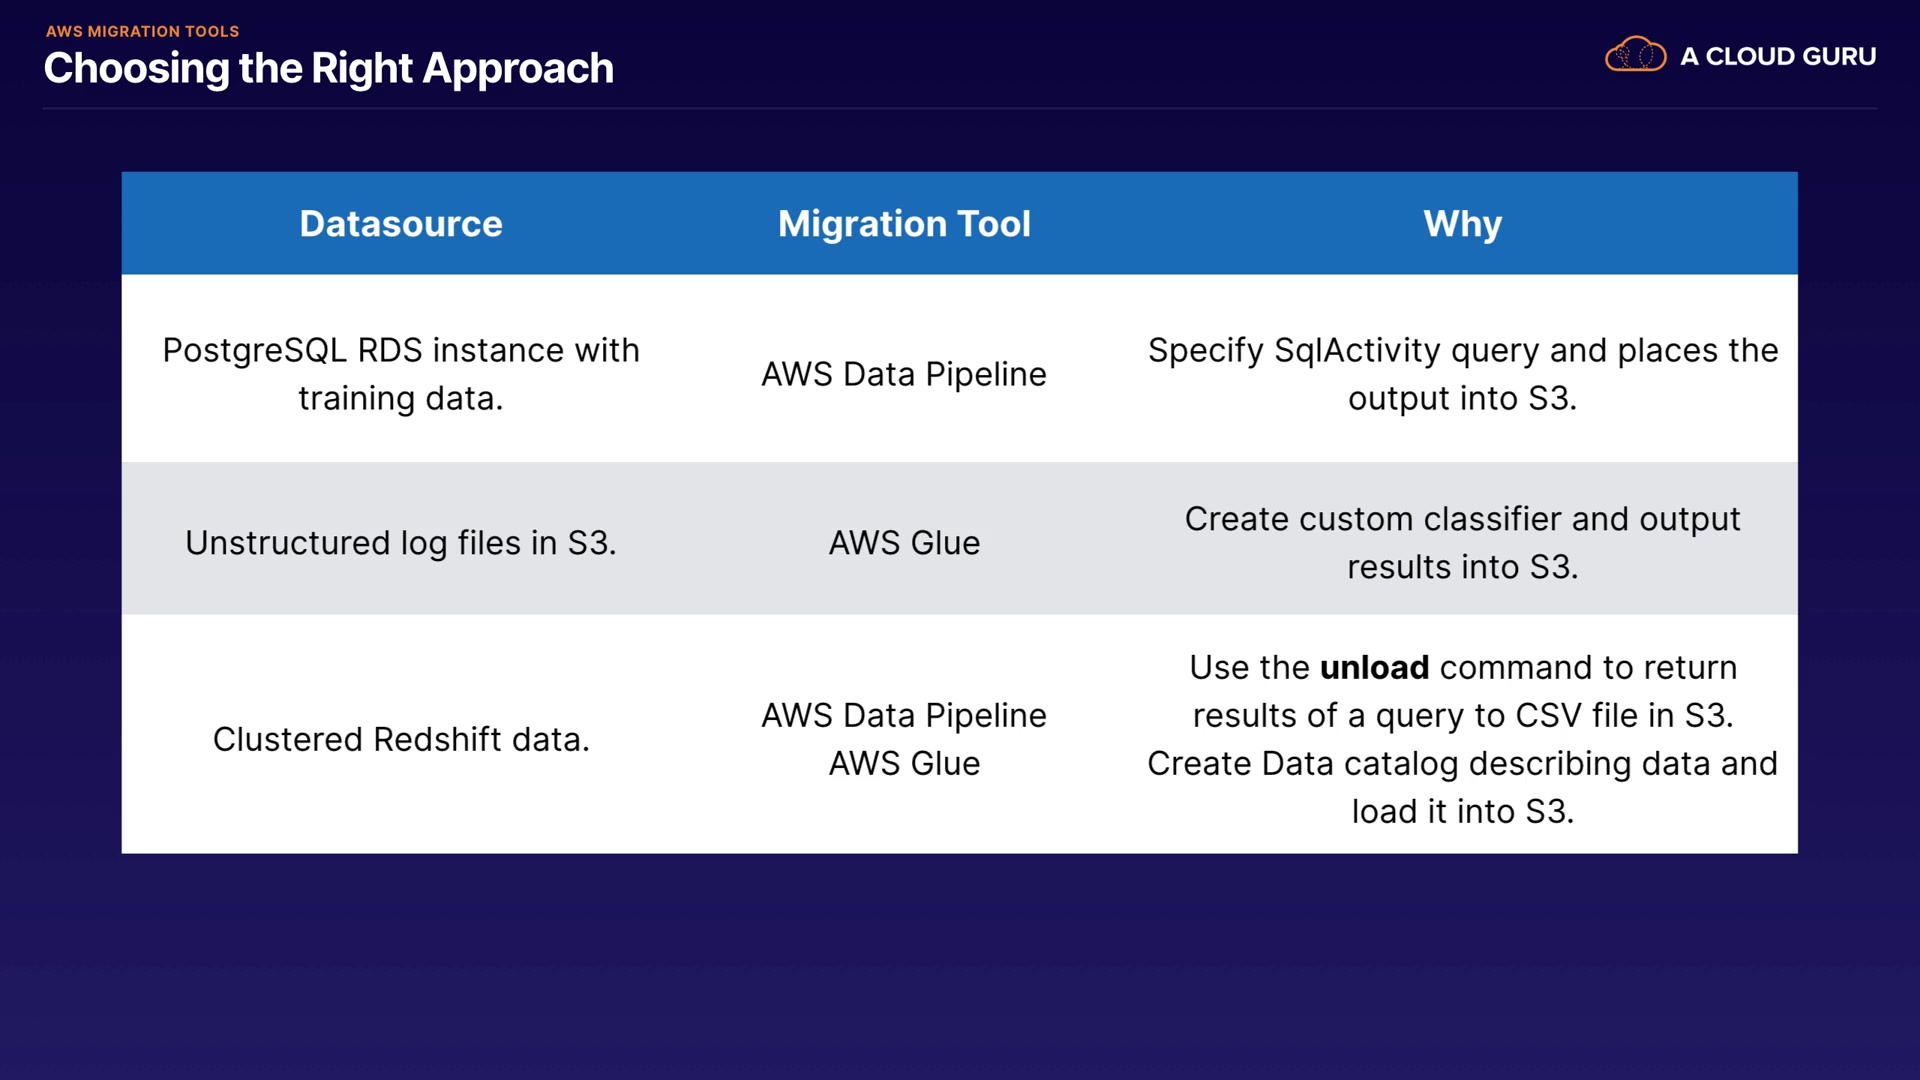This screenshot has height=1080, width=1920.
Task: Click the results of a query to CSV line
Action: coord(1462,716)
